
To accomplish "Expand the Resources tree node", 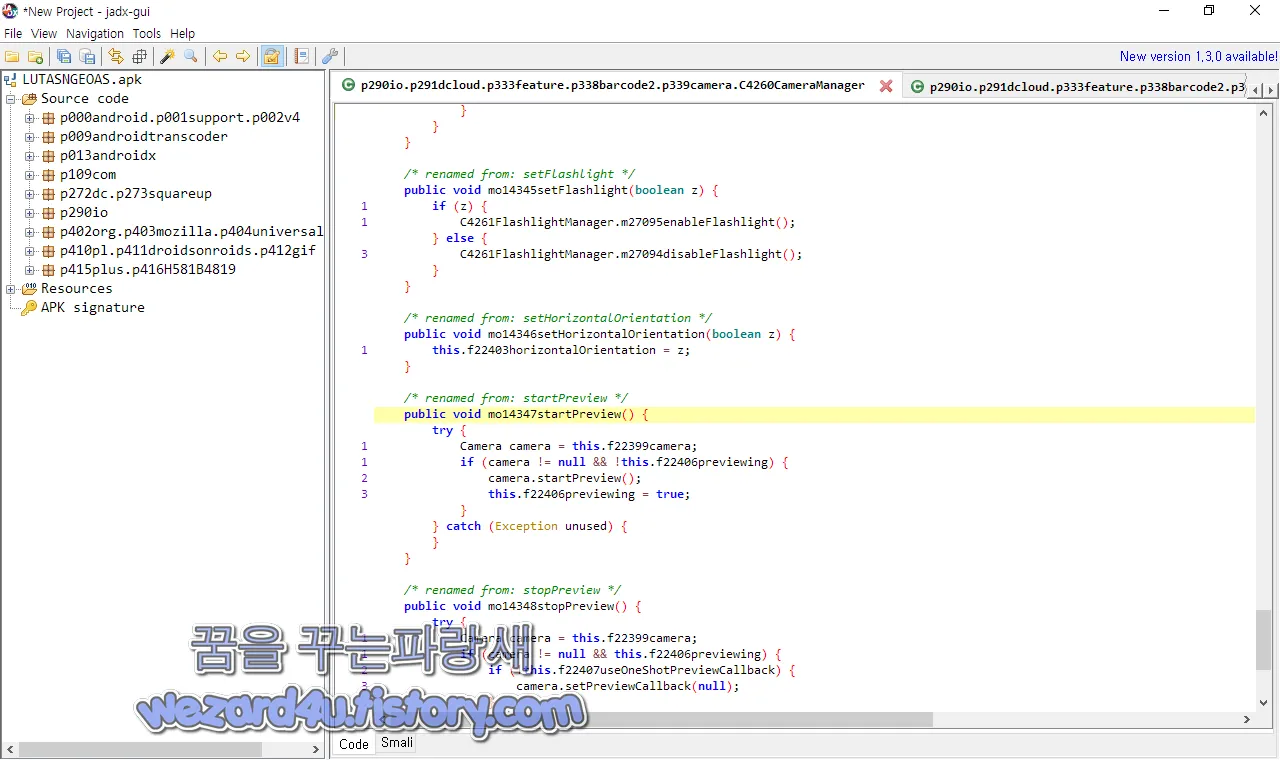I will tap(11, 289).
